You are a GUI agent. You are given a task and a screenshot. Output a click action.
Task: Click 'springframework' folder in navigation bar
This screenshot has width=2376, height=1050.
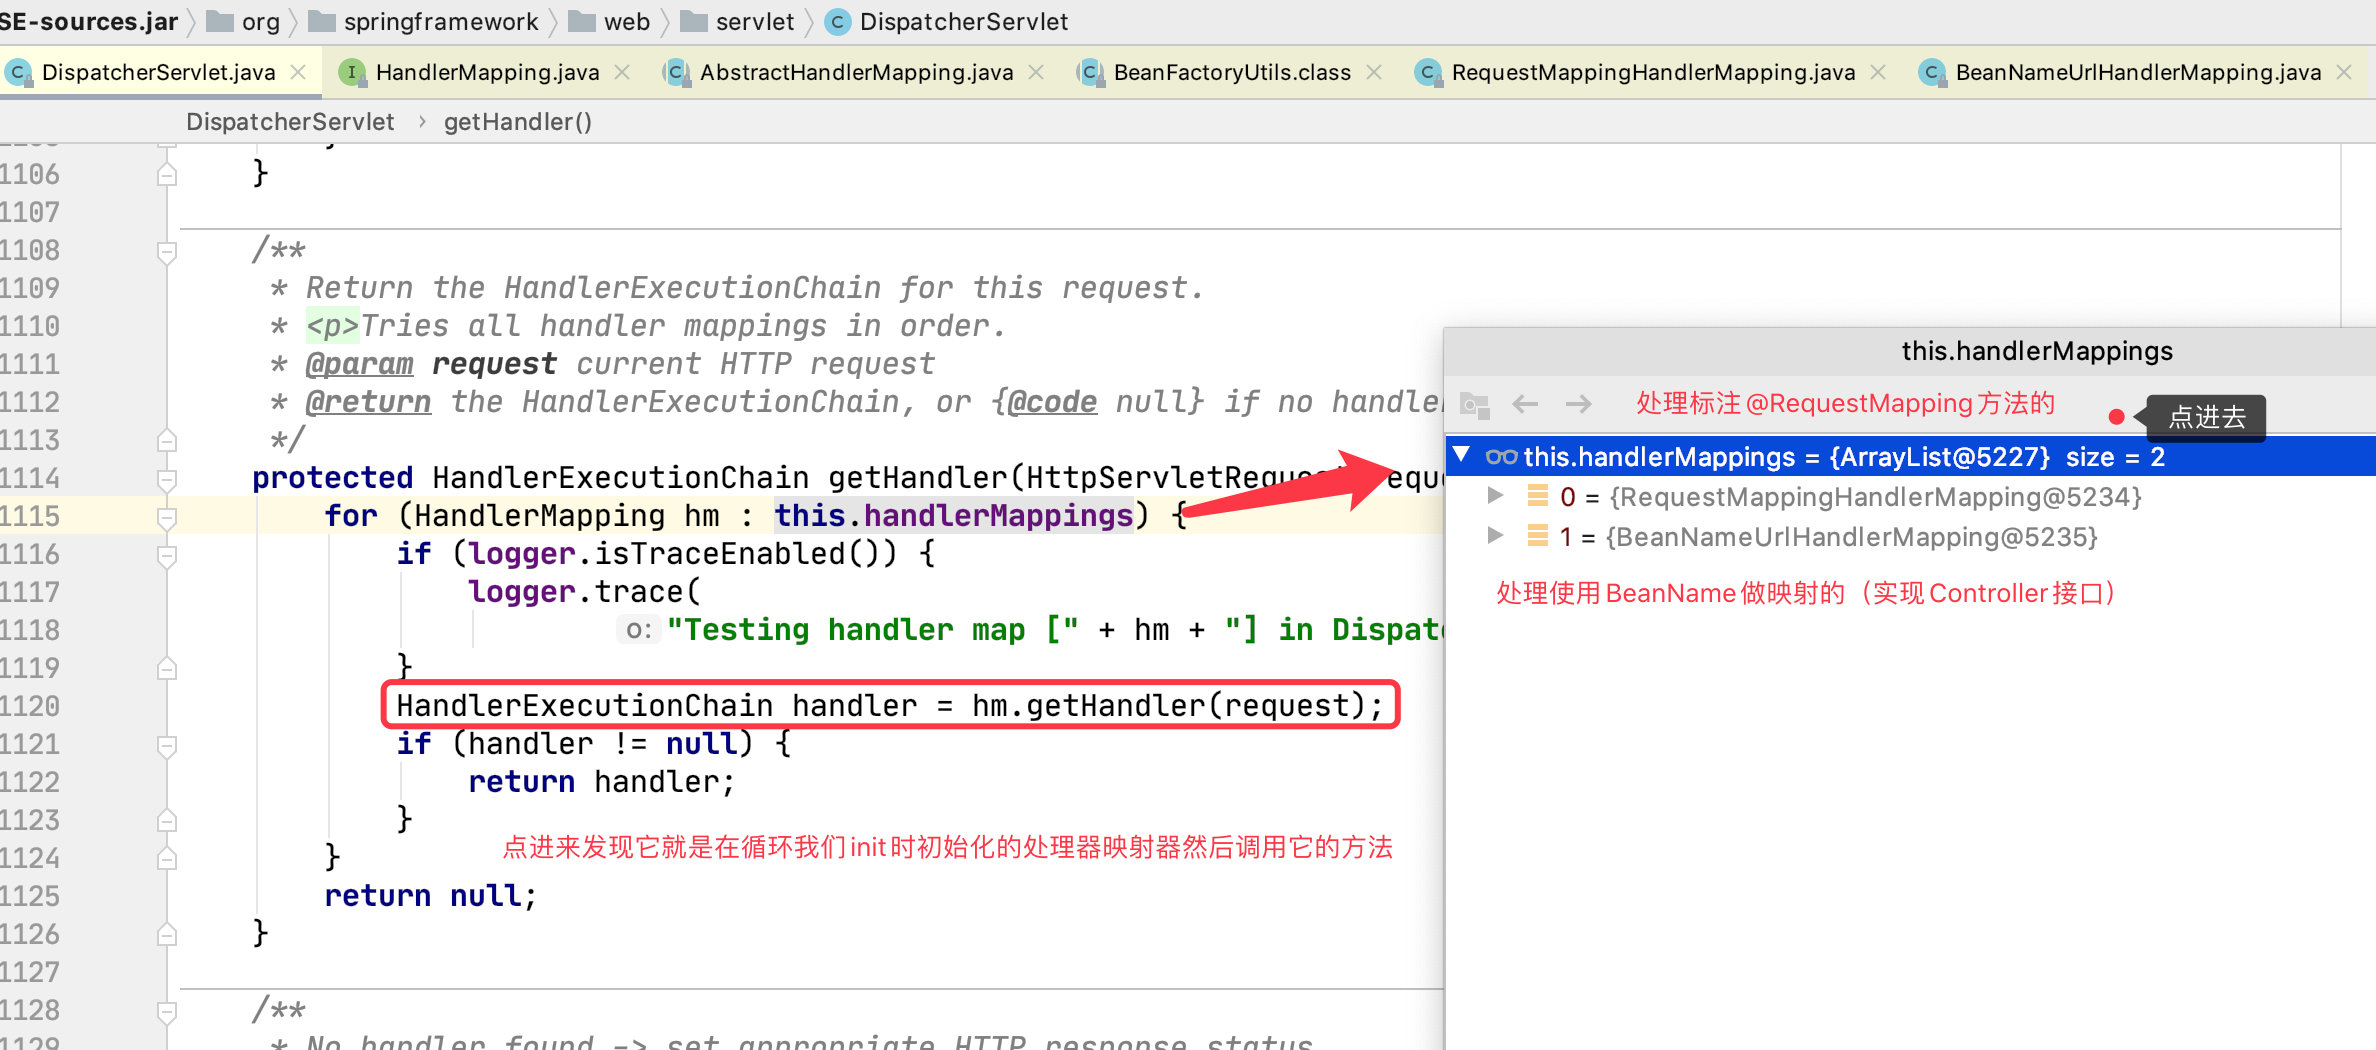pyautogui.click(x=424, y=22)
